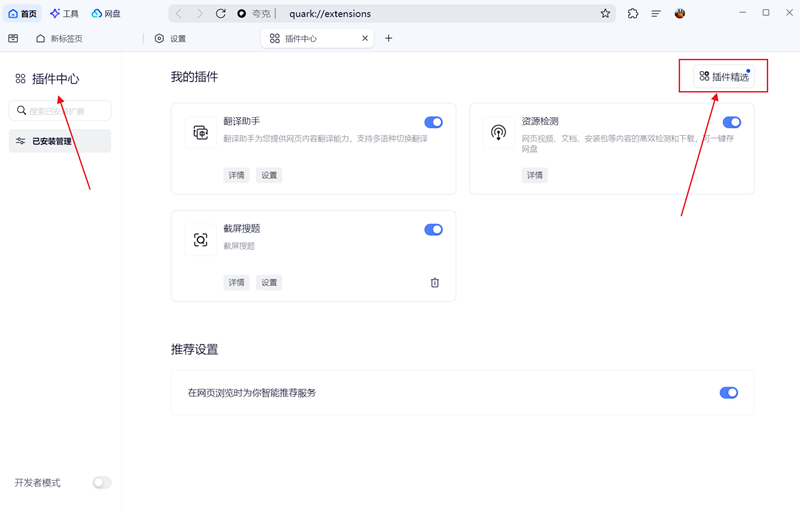Screen dimensions: 800x512
Task: Click the 插件中心 sidebar heading
Action: (x=56, y=79)
